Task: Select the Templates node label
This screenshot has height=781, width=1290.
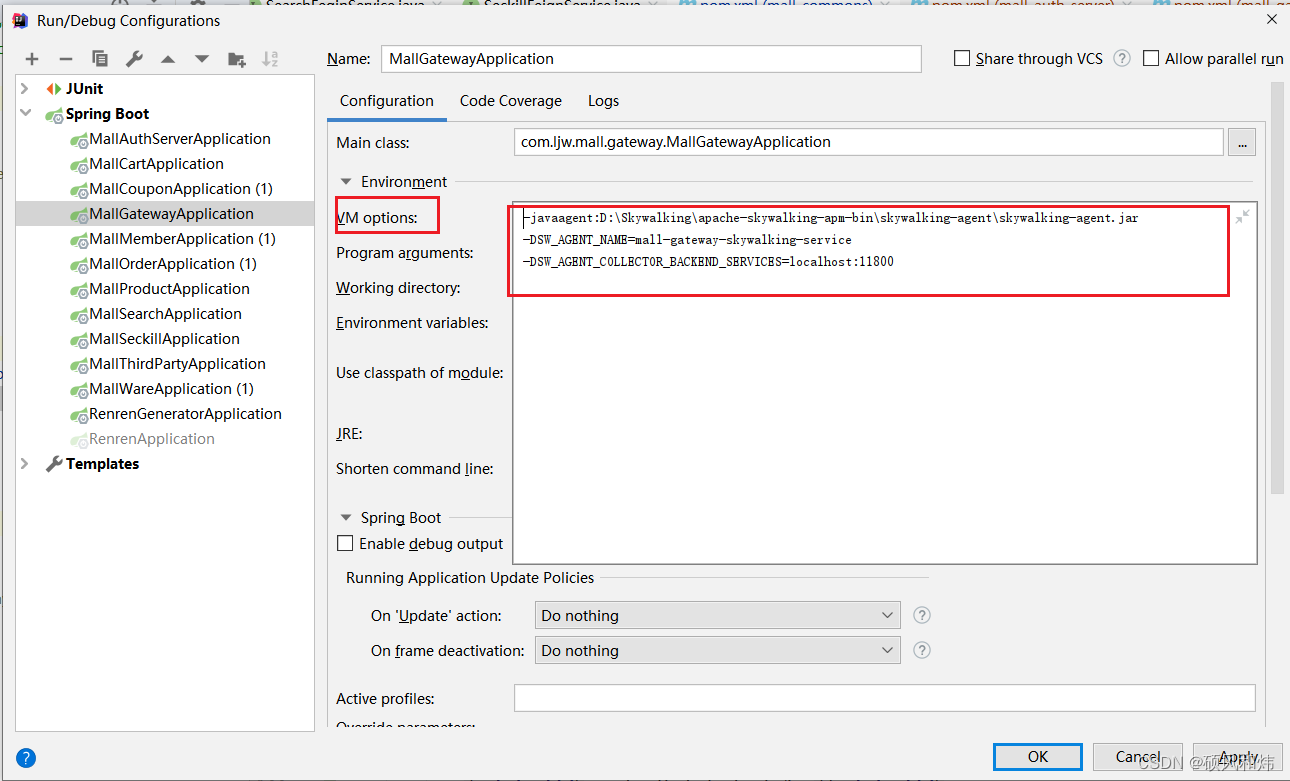Action: coord(102,464)
